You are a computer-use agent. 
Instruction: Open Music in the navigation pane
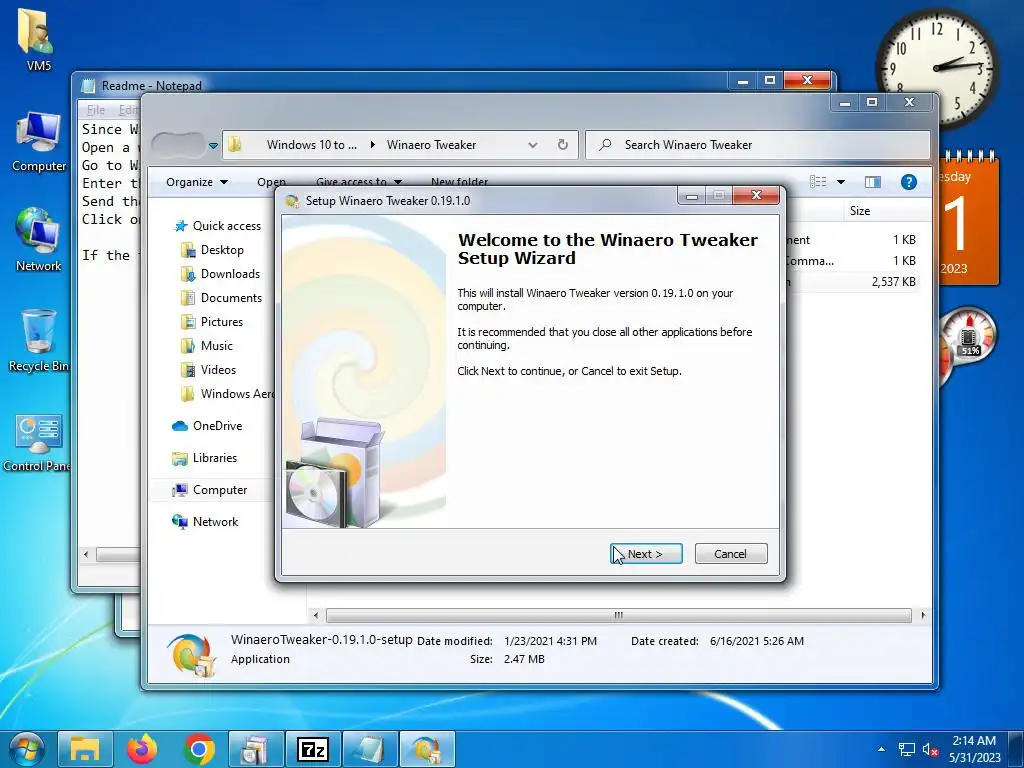pos(207,346)
